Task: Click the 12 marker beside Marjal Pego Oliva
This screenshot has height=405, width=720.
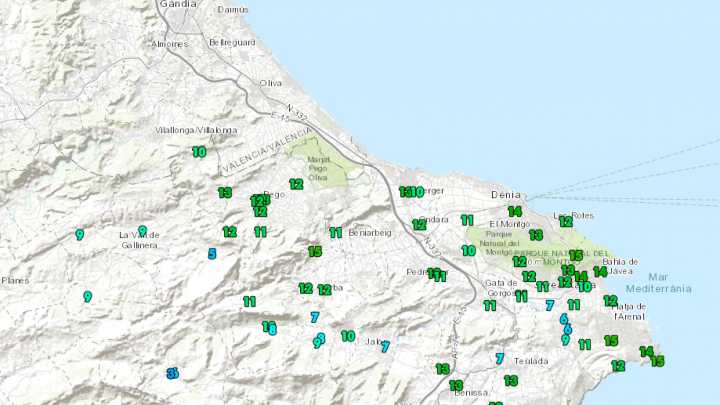Action: pos(296,184)
